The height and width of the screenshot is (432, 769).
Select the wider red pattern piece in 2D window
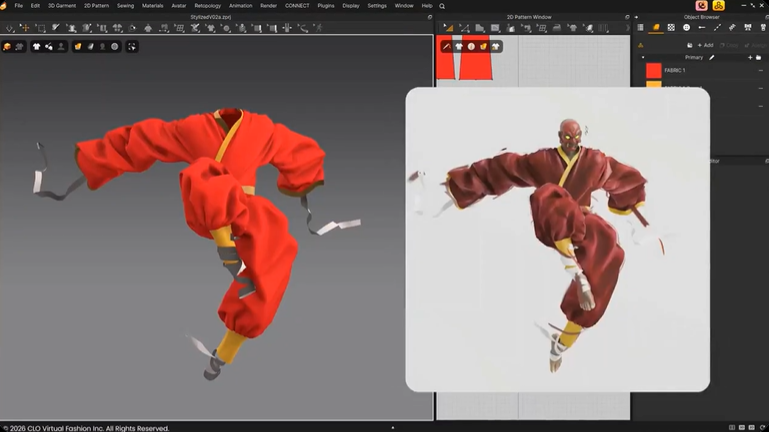475,57
